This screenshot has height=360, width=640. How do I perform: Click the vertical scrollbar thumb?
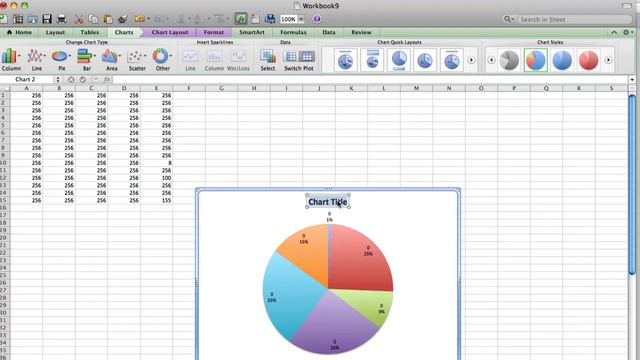pyautogui.click(x=632, y=185)
